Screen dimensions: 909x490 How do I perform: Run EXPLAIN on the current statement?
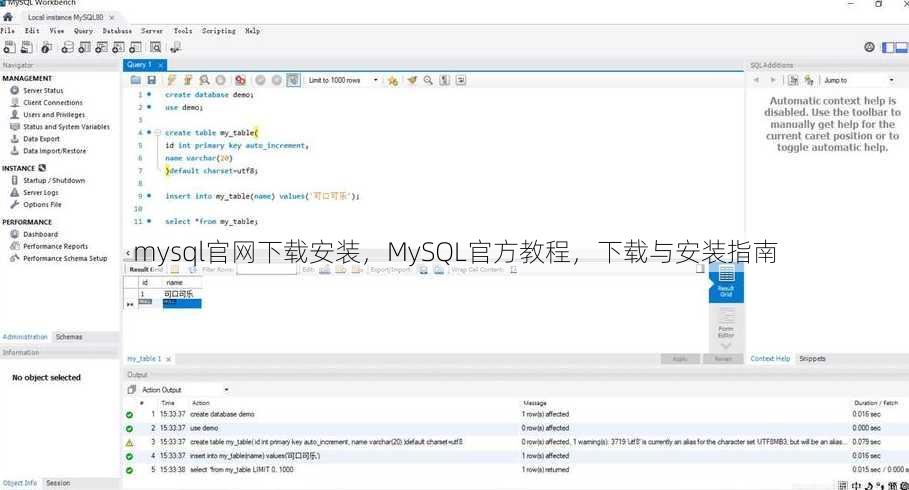[x=204, y=80]
